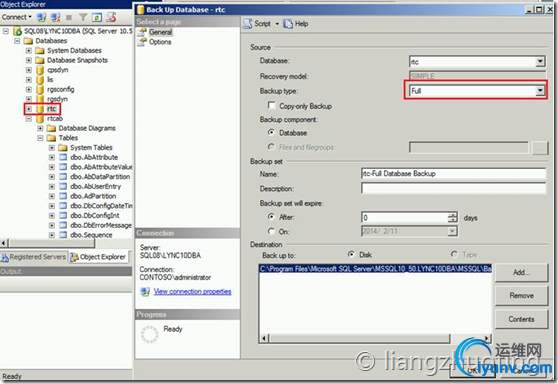Image resolution: width=558 pixels, height=384 pixels.
Task: Expand the System Databases node
Action: (29, 51)
